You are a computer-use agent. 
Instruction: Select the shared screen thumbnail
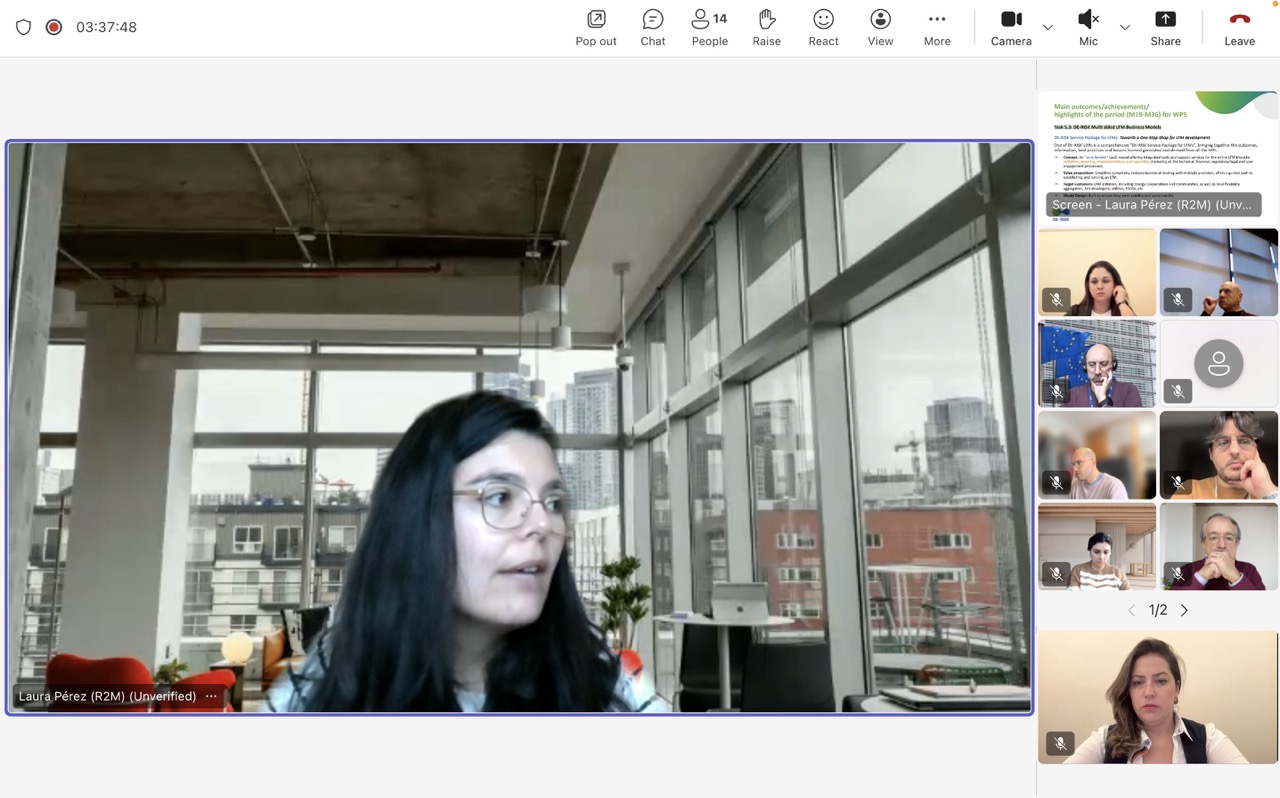coord(1158,155)
